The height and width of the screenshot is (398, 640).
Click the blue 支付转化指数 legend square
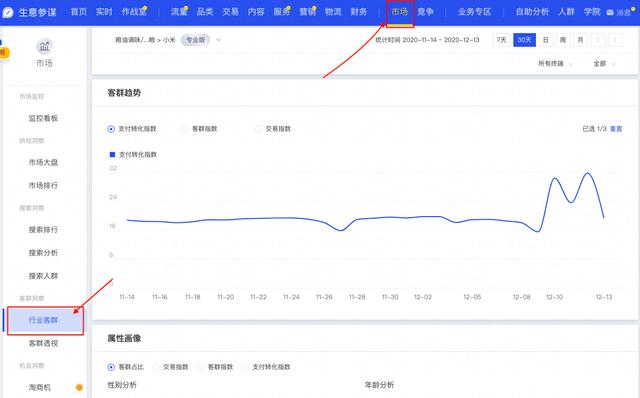click(112, 154)
